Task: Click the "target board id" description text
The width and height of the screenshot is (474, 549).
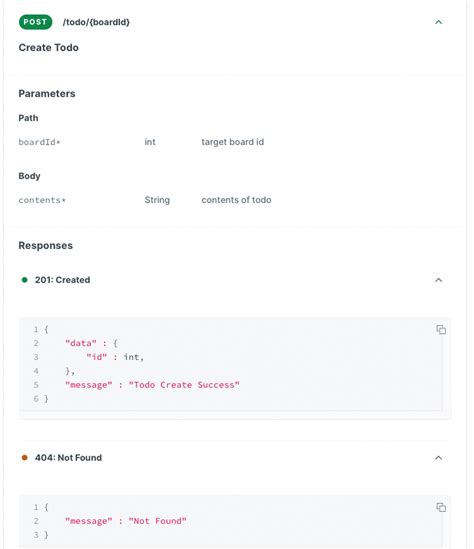Action: (x=233, y=142)
